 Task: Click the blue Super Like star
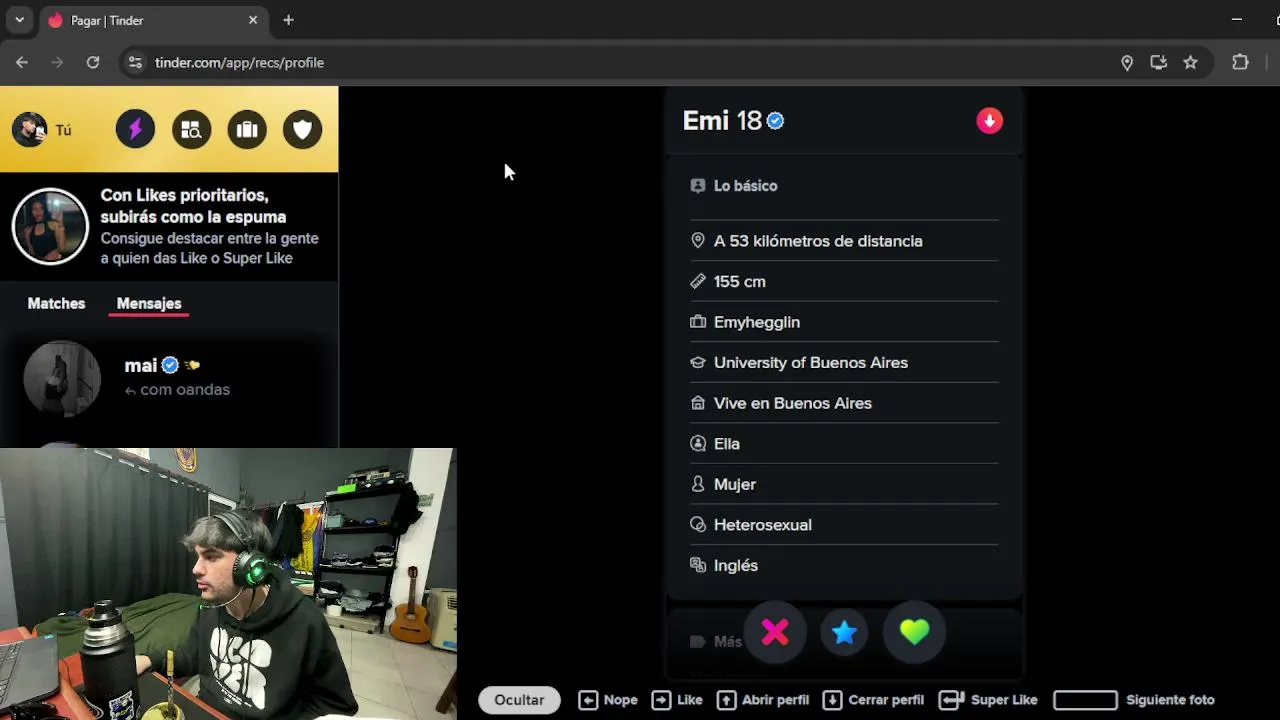point(844,632)
